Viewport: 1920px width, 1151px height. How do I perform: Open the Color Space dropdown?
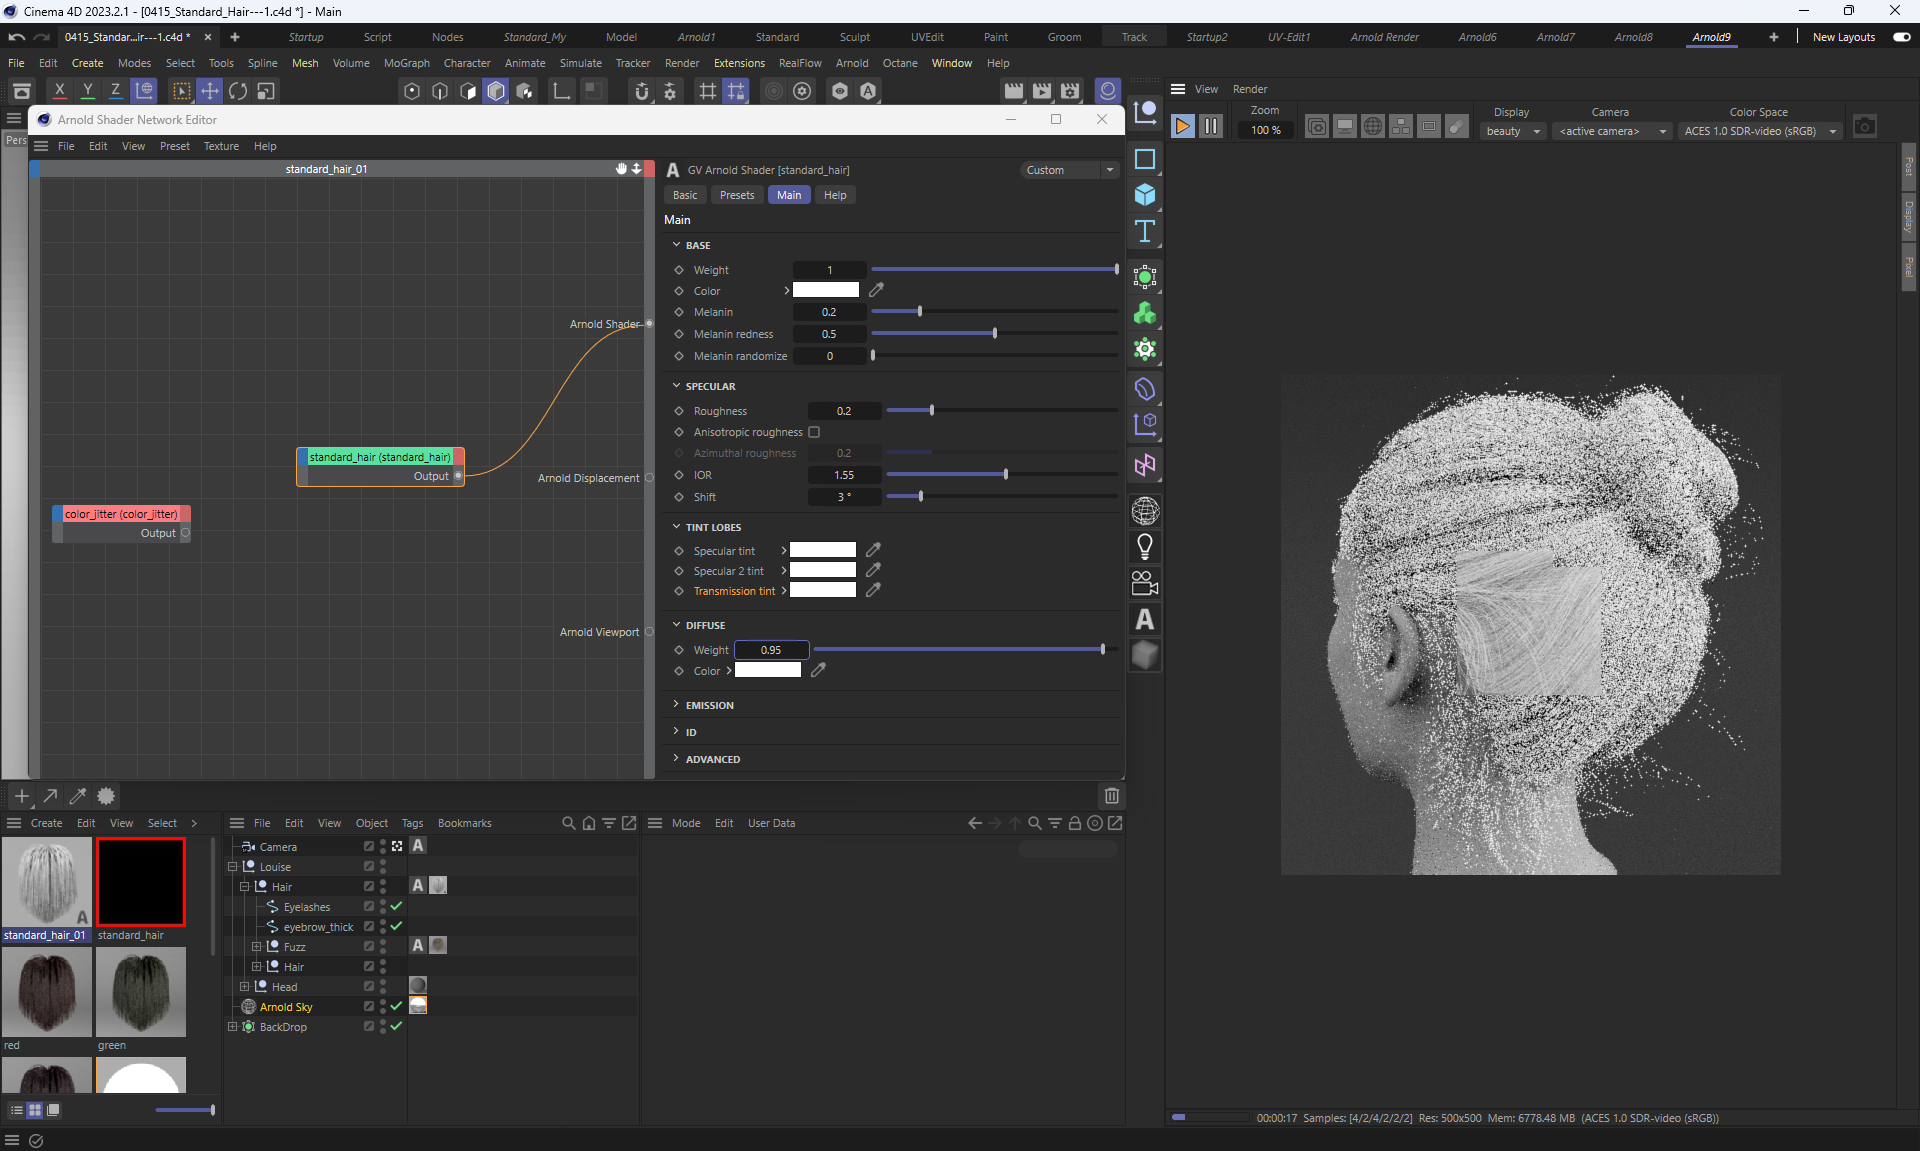tap(1760, 131)
